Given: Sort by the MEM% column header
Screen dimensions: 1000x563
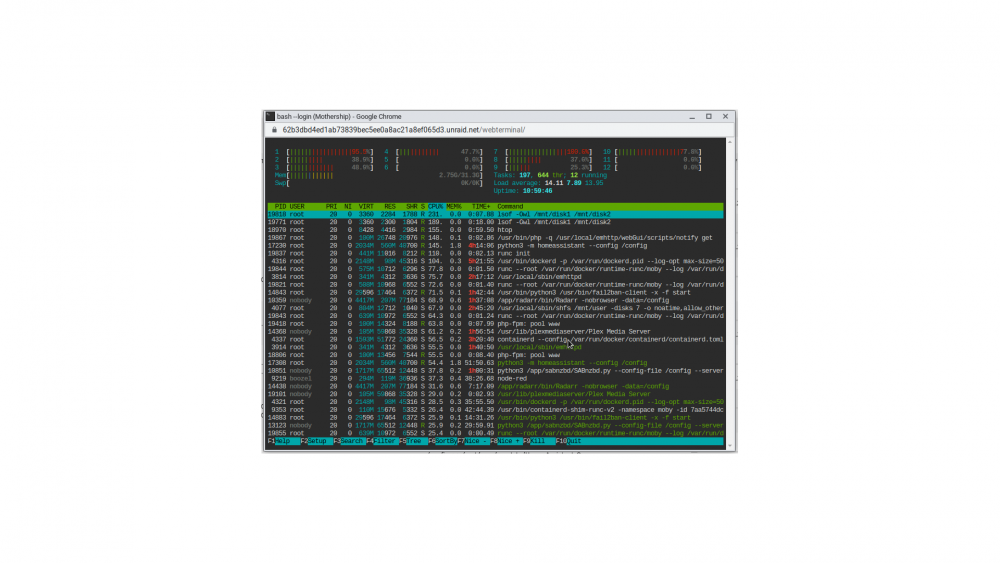Looking at the screenshot, I should click(x=453, y=207).
